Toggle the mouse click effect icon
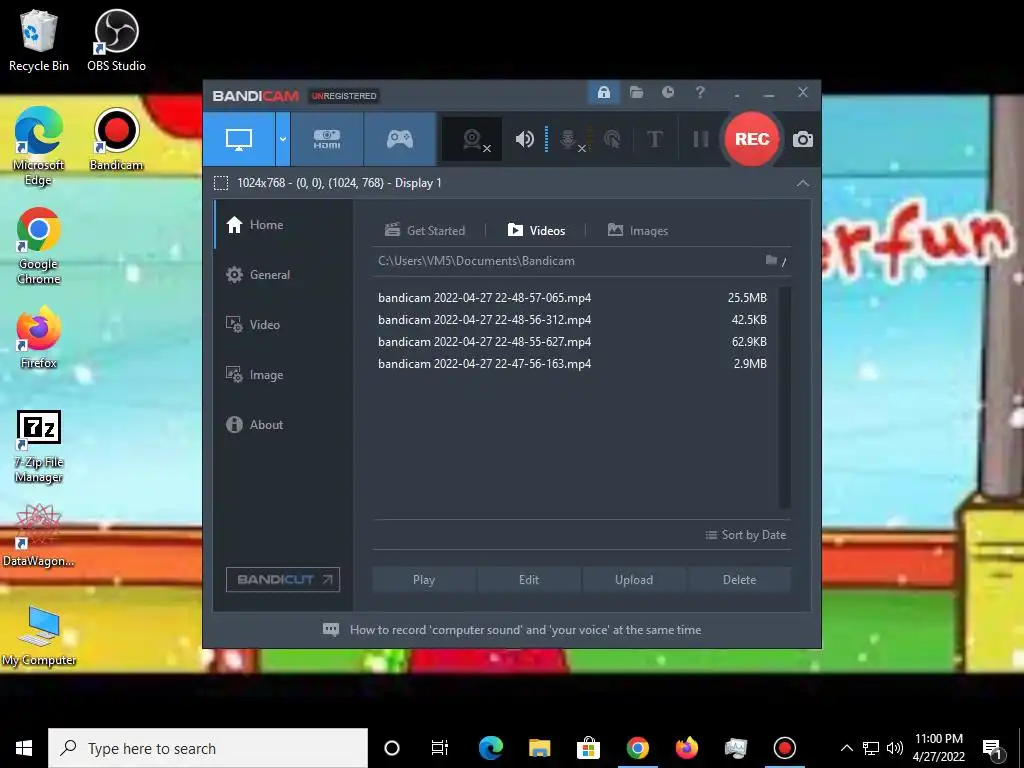This screenshot has width=1024, height=768. (x=612, y=139)
